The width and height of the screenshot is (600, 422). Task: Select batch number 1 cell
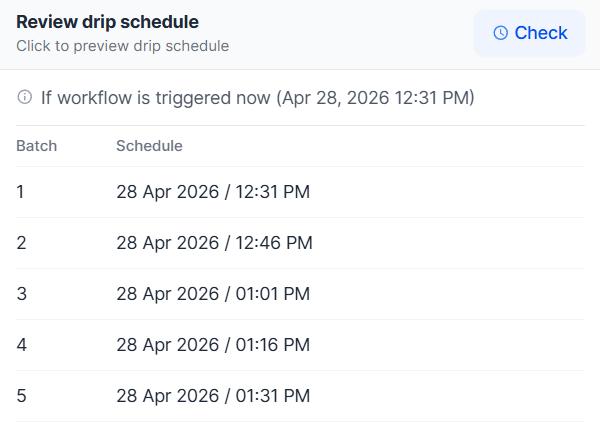coord(21,191)
